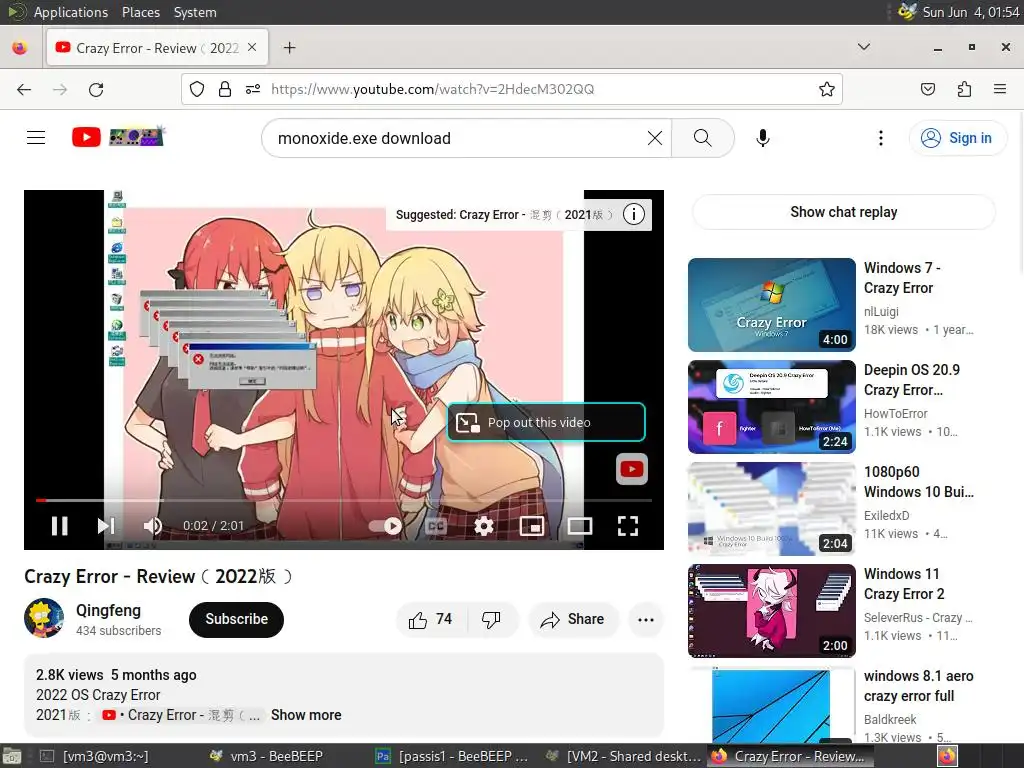
Task: Select the Crazy Error - Review tab
Action: point(157,48)
